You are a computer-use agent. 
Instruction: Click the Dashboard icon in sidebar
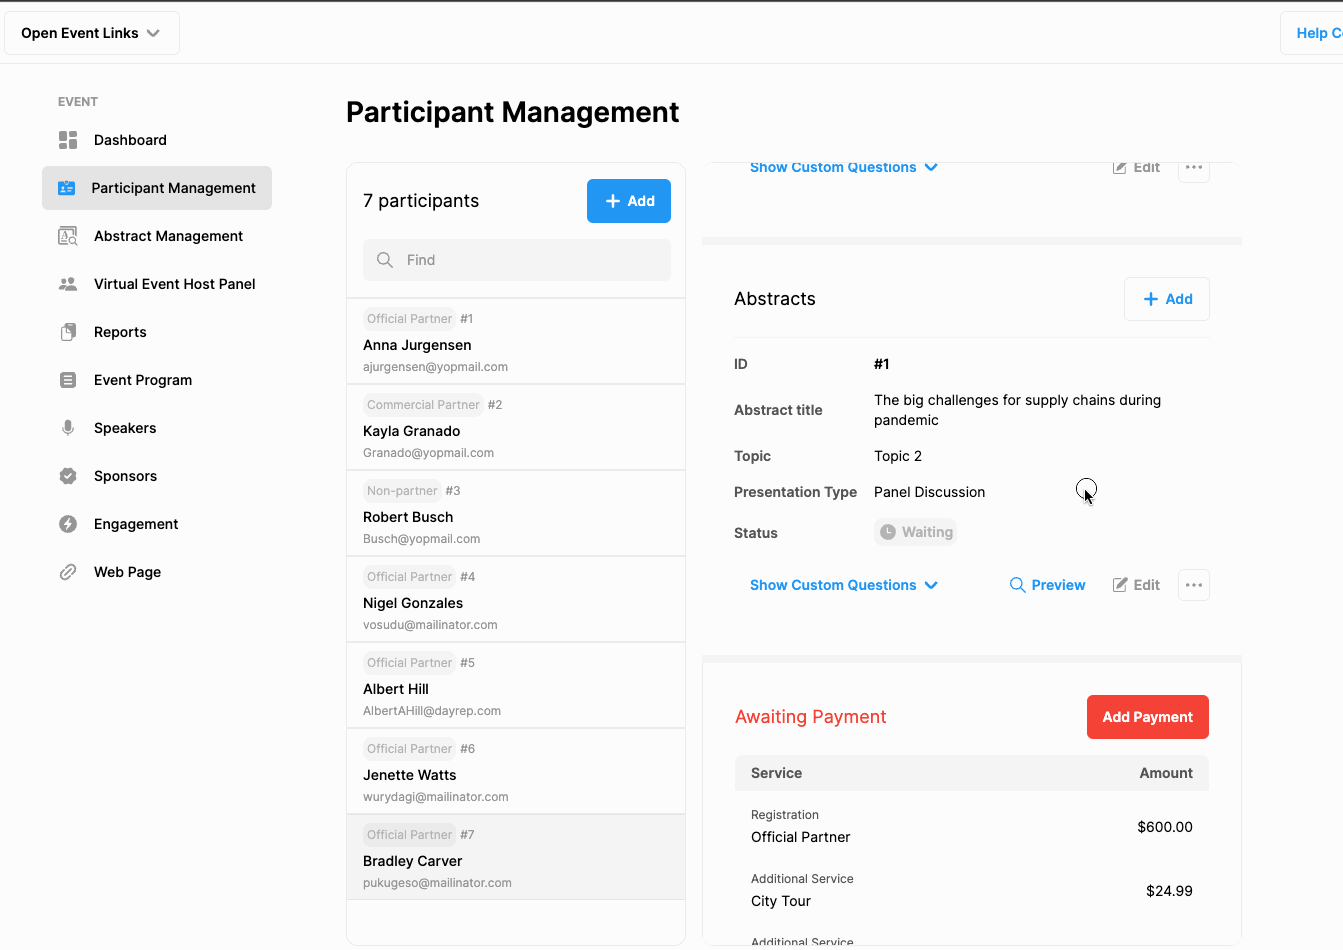(x=68, y=140)
